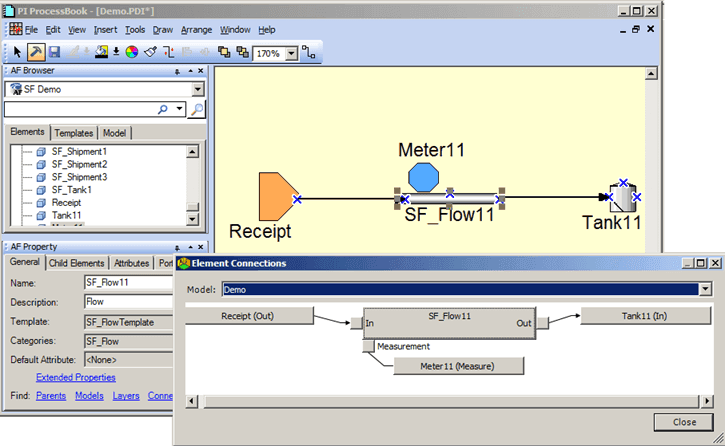This screenshot has height=446, width=725.
Task: Pin the AF Property panel
Action: coord(177,247)
